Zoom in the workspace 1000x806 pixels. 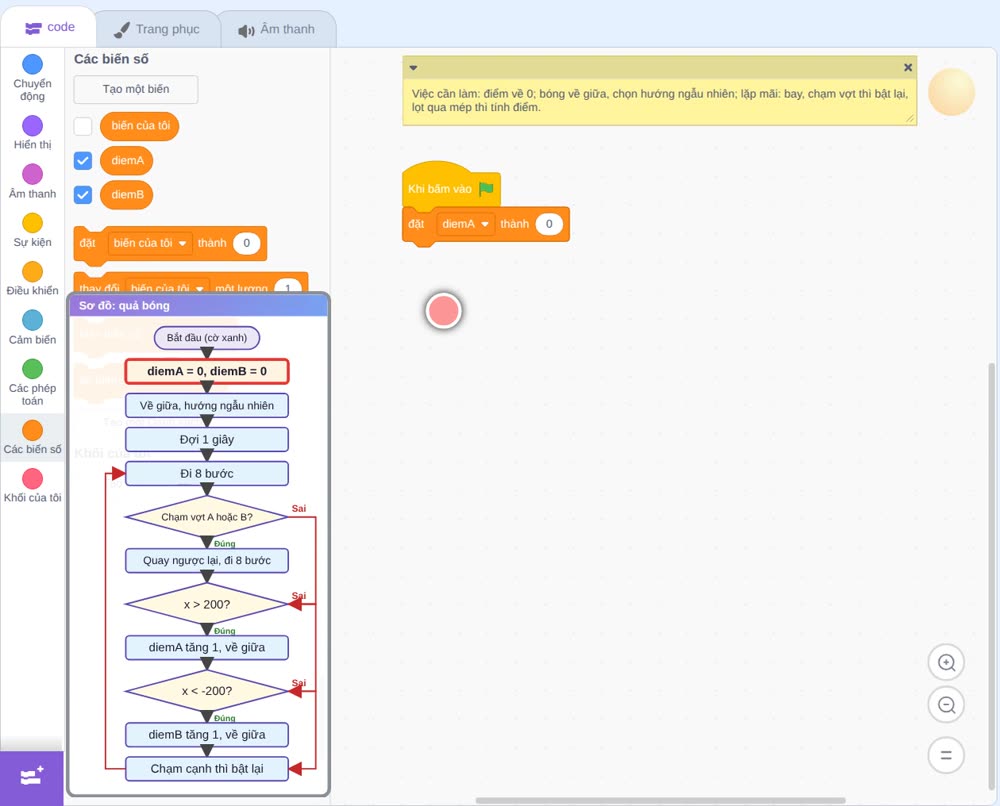946,663
